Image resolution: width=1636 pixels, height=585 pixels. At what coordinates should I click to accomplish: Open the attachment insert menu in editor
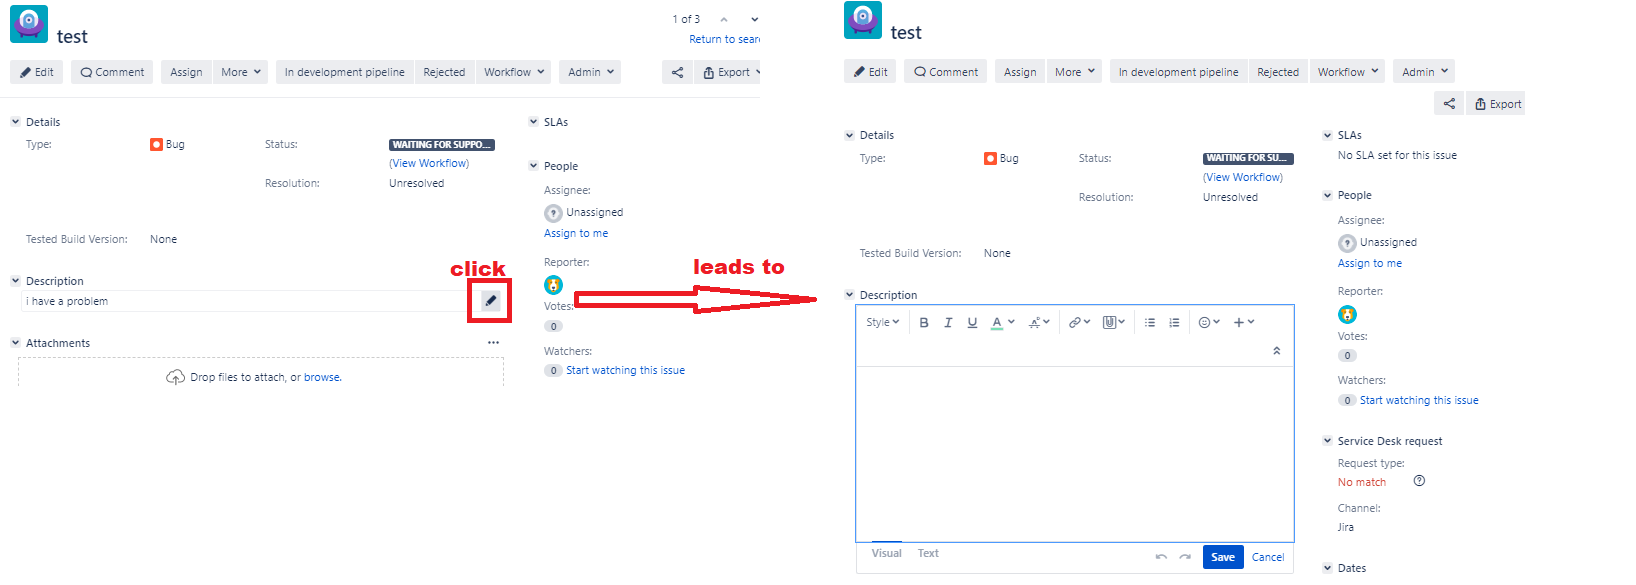1113,322
